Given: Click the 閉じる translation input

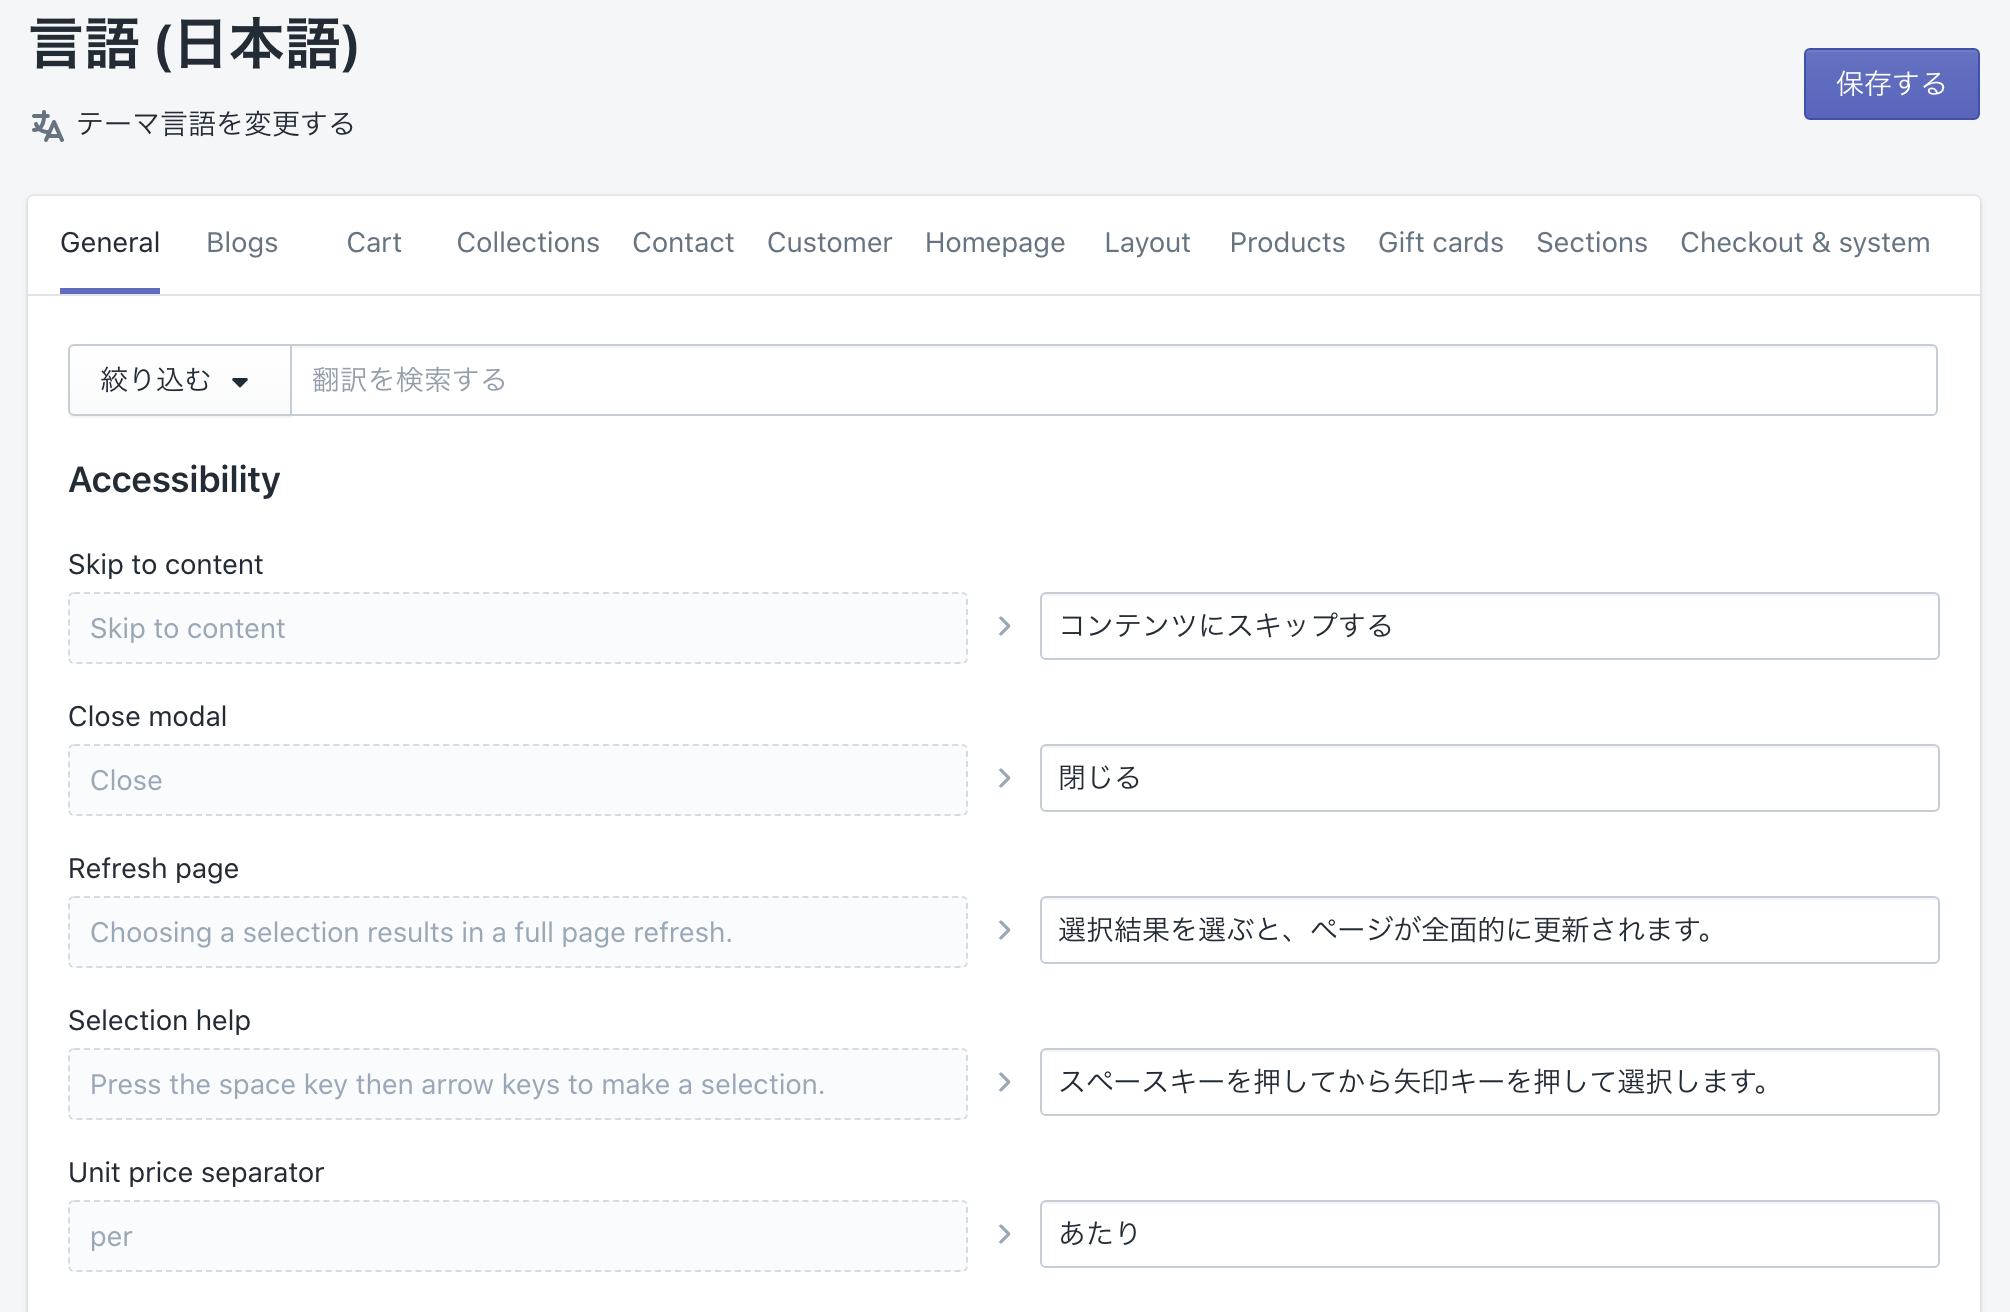Looking at the screenshot, I should coord(1488,779).
